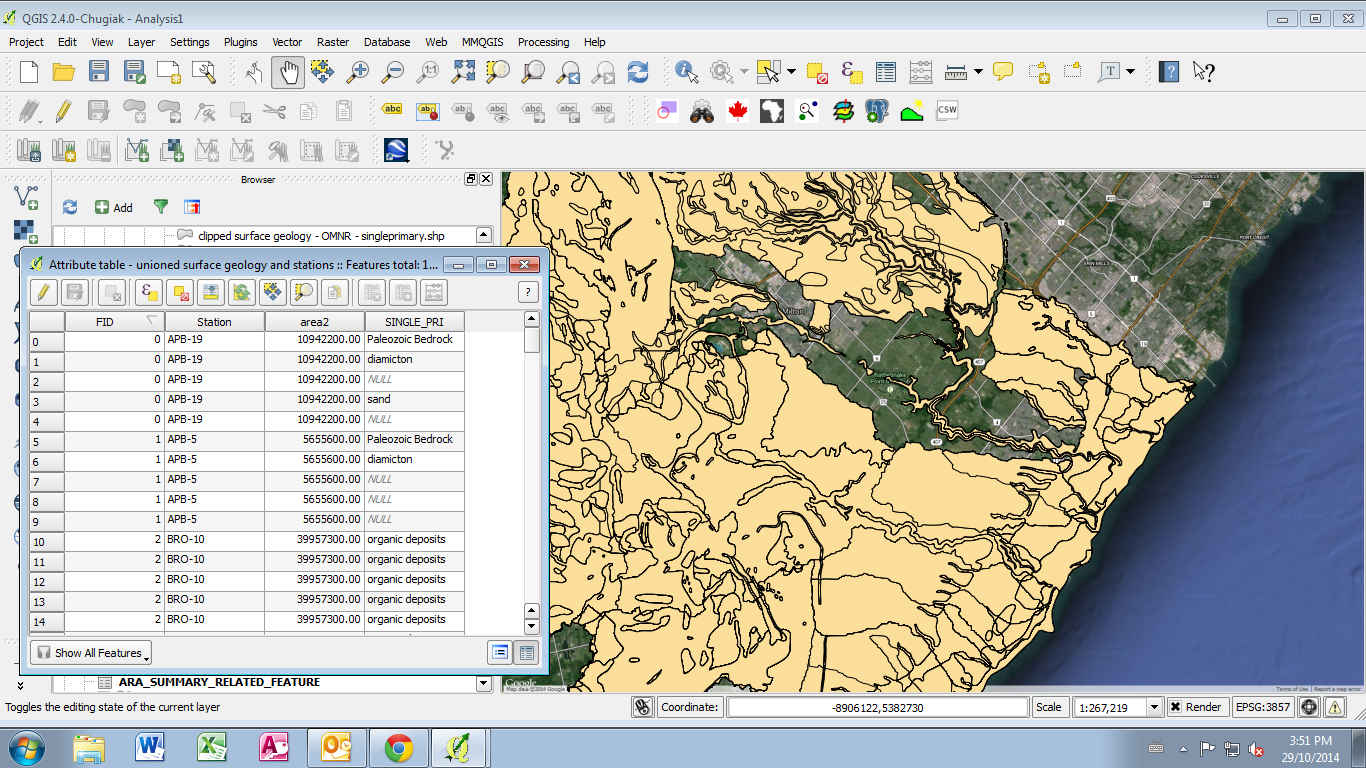Toggle Render checkbox in status bar
1366x768 pixels.
tap(1197, 707)
